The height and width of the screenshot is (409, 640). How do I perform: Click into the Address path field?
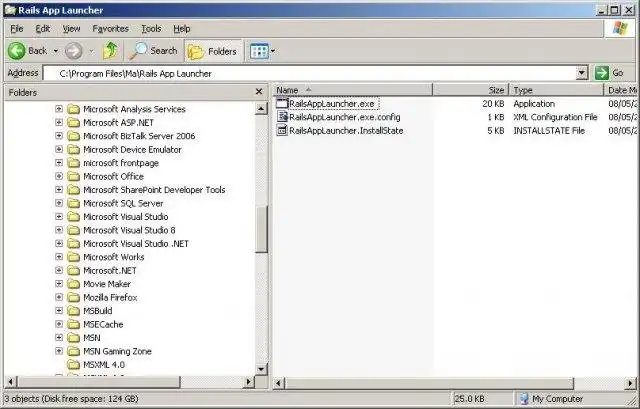click(310, 73)
